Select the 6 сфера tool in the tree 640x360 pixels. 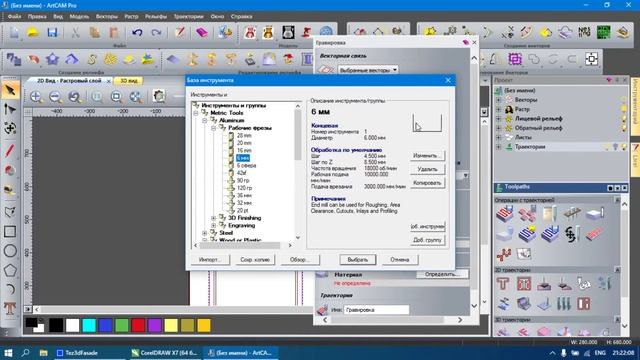(x=247, y=165)
